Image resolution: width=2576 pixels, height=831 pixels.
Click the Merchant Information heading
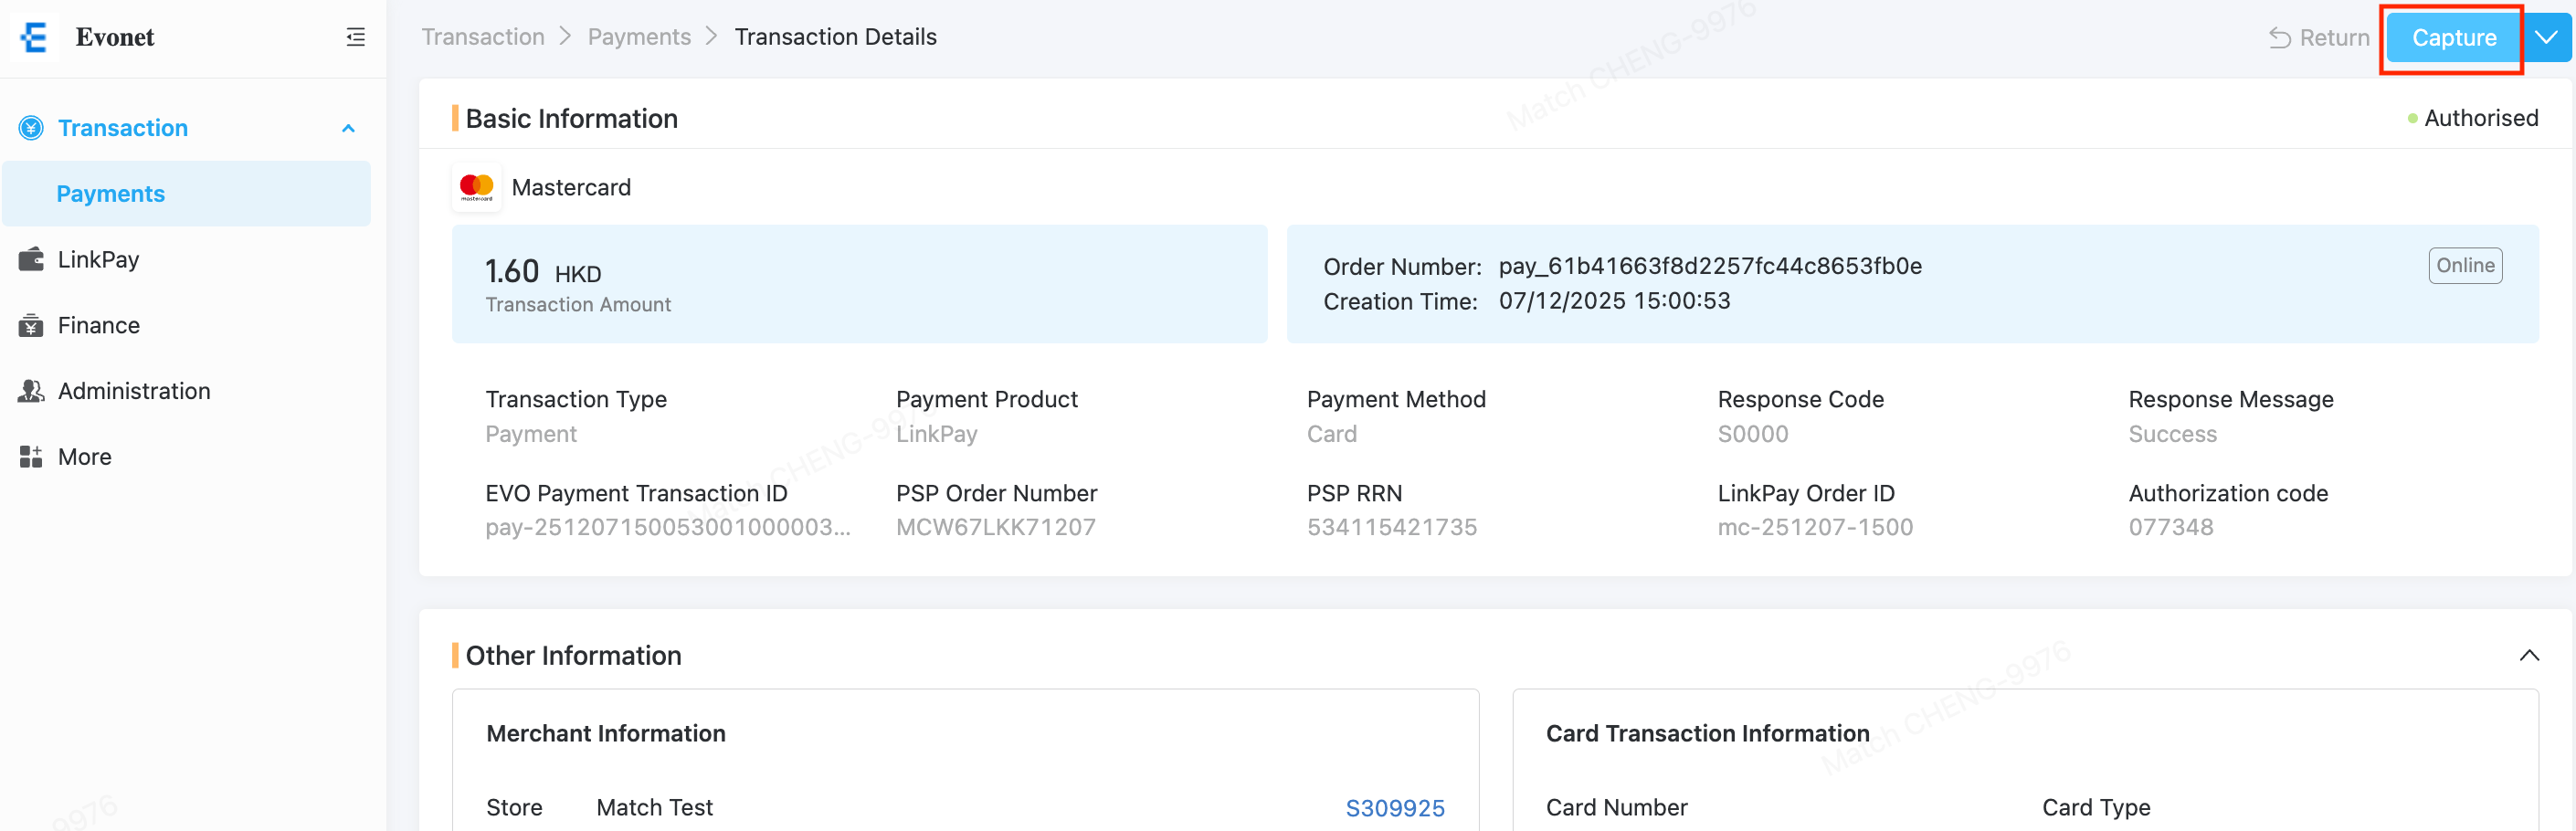(605, 733)
